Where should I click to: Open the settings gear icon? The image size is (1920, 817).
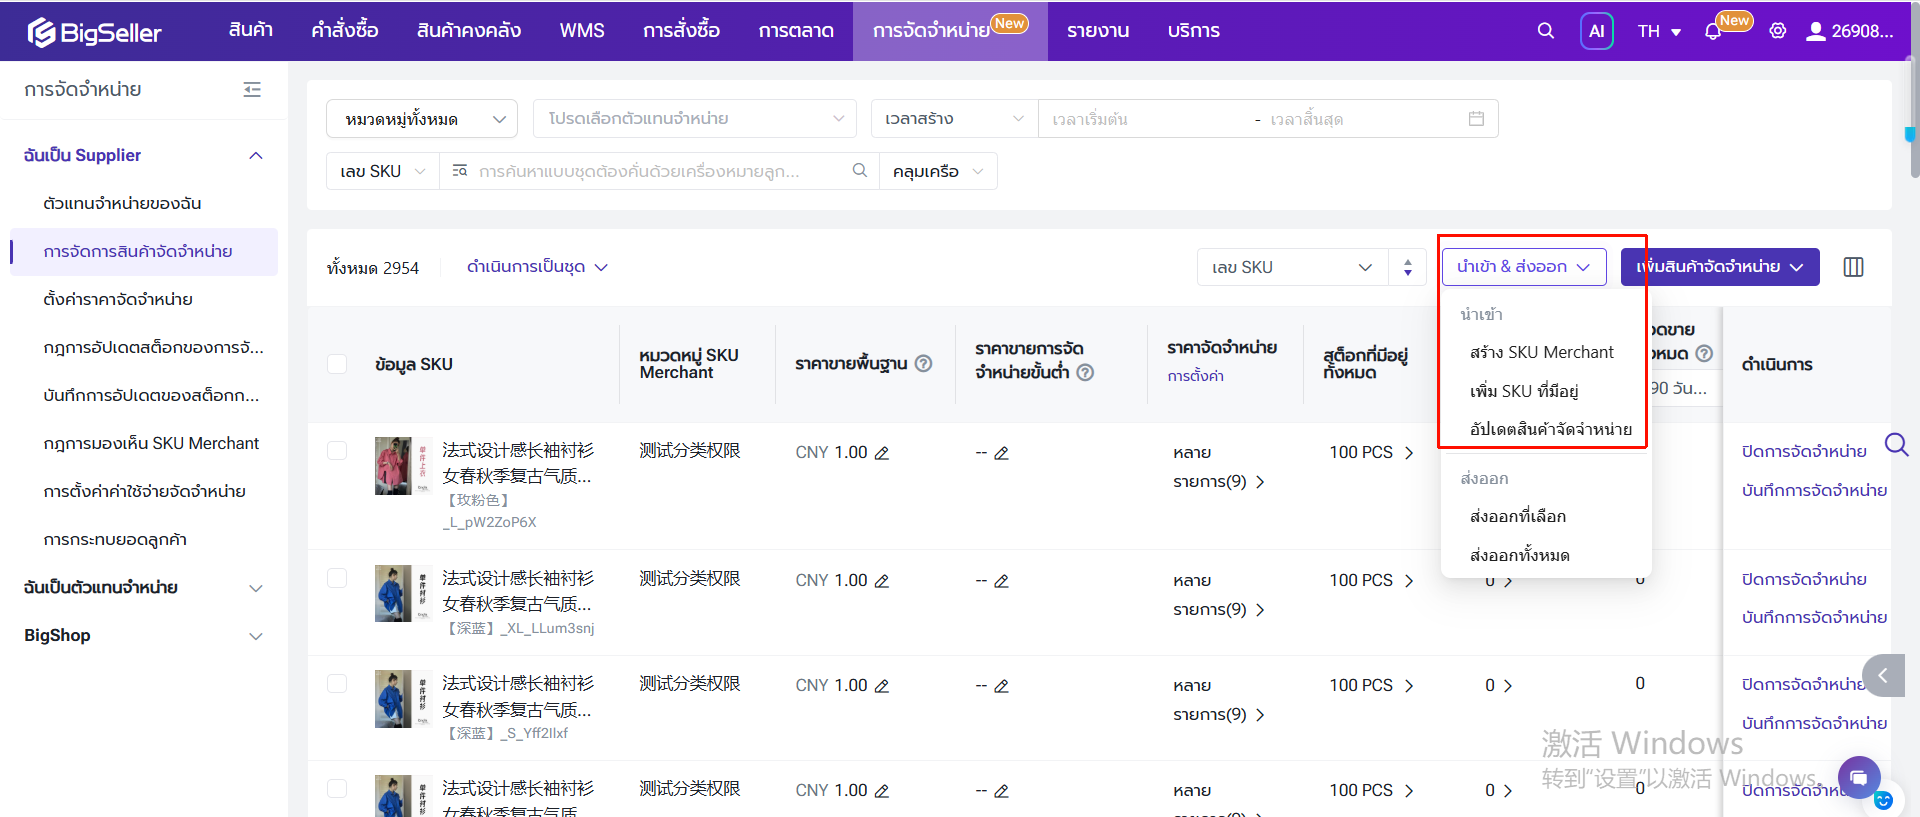coord(1777,31)
